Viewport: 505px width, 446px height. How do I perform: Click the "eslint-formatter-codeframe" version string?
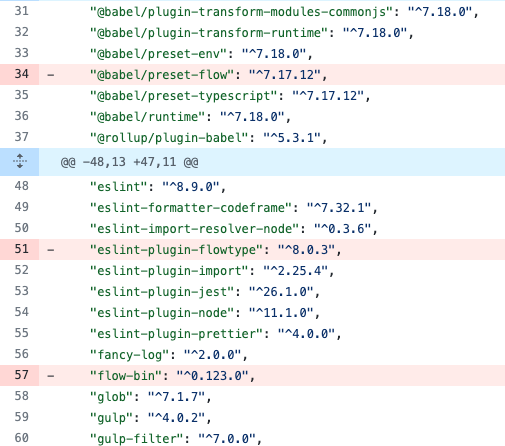[x=339, y=208]
